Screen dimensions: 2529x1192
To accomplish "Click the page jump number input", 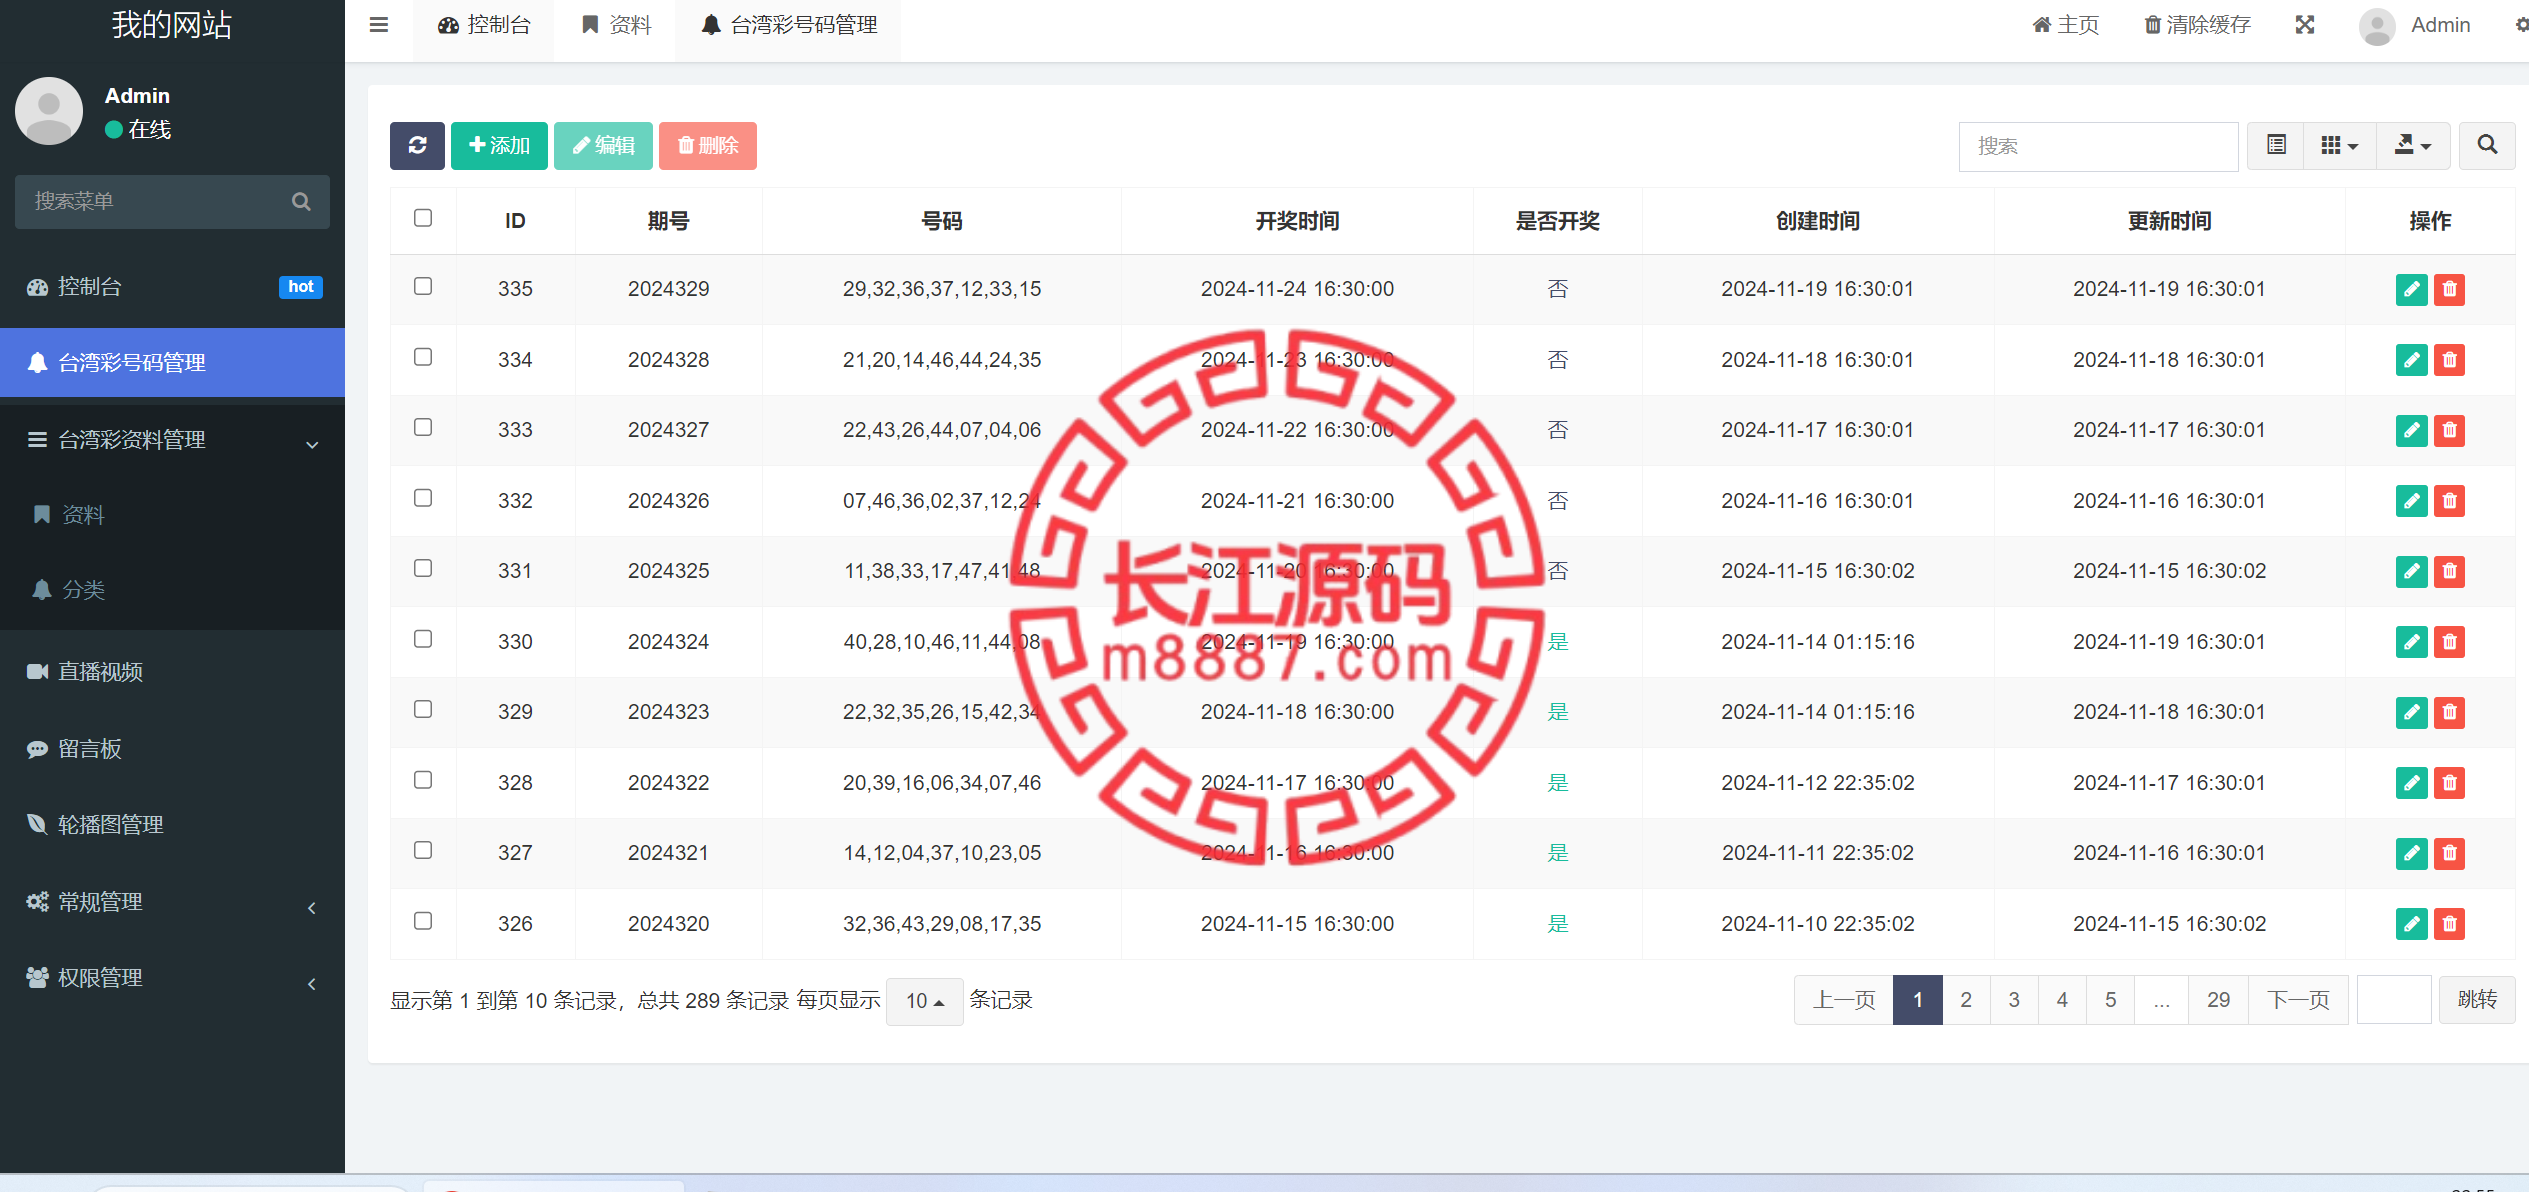I will coord(2394,1000).
